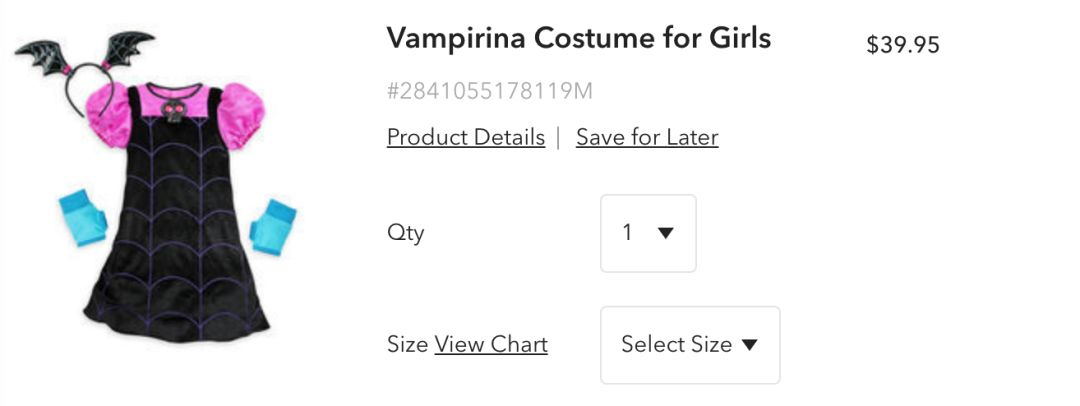Click the right blue glove in image
This screenshot has height=406, width=1080.
coord(274,227)
